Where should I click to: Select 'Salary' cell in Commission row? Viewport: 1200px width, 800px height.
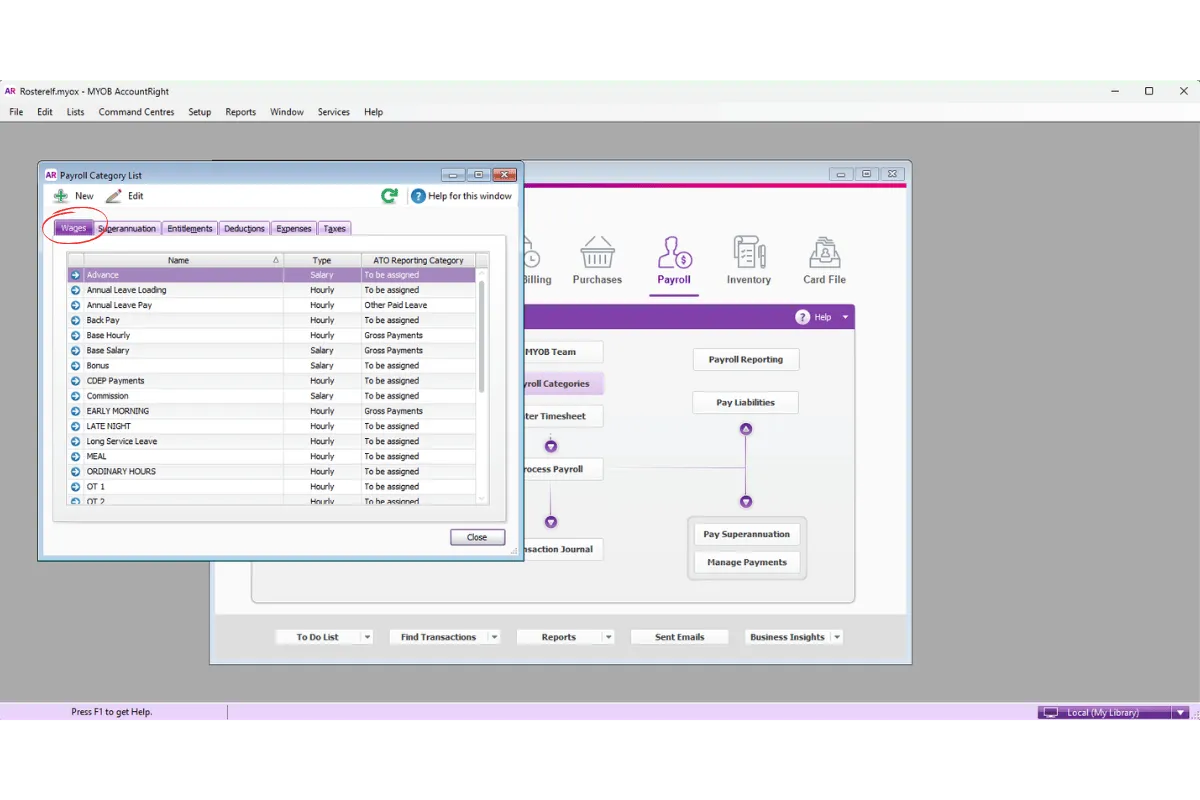322,396
